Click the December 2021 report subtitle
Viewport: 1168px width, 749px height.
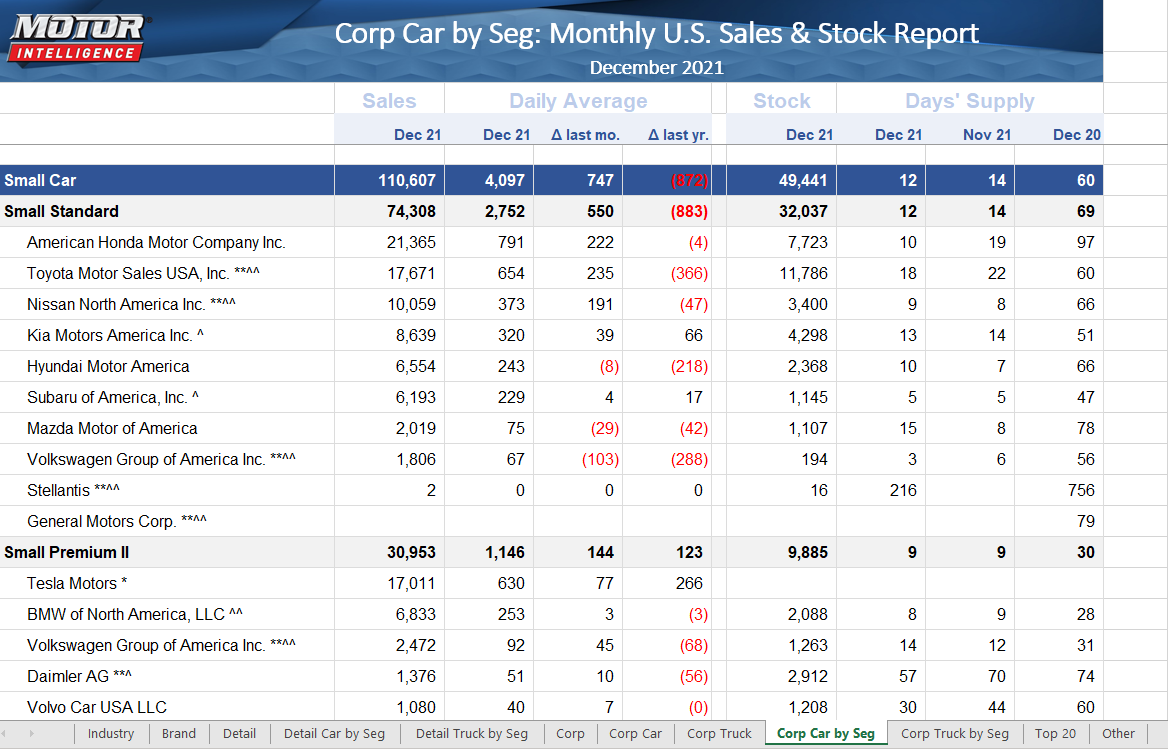[656, 68]
